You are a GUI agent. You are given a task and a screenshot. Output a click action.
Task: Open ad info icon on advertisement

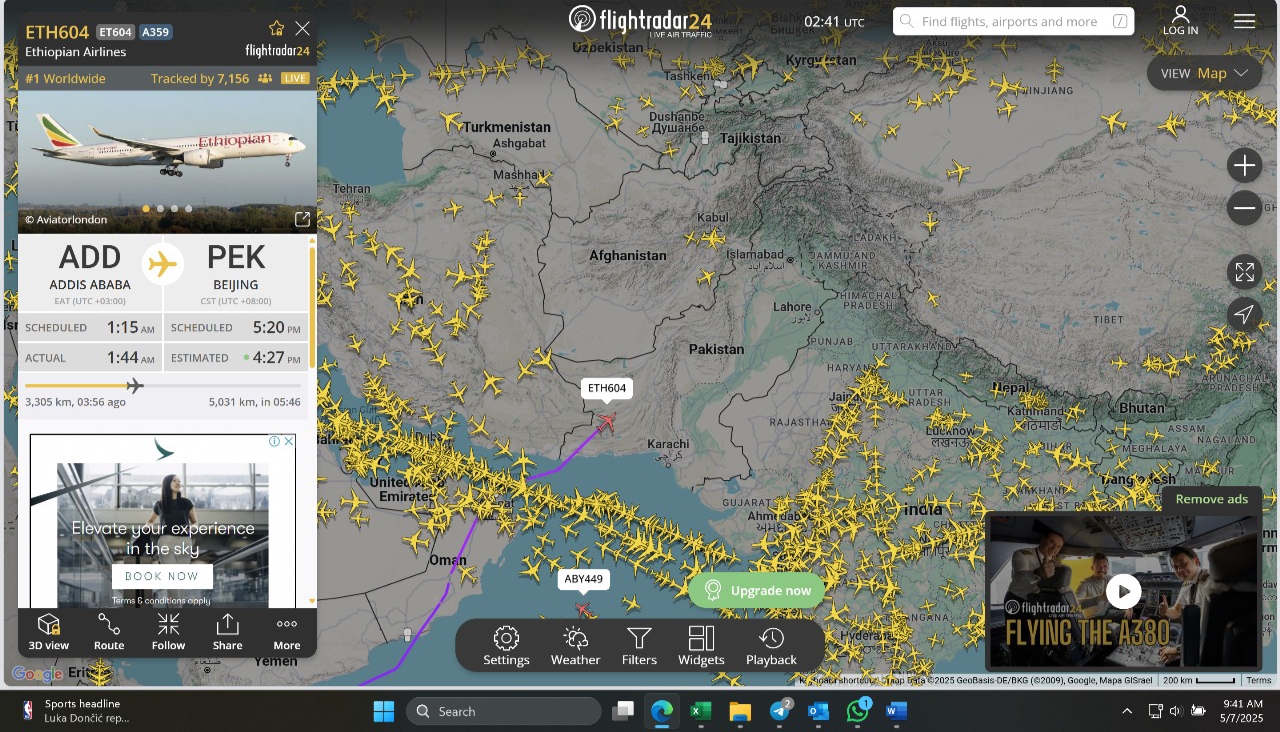[275, 441]
